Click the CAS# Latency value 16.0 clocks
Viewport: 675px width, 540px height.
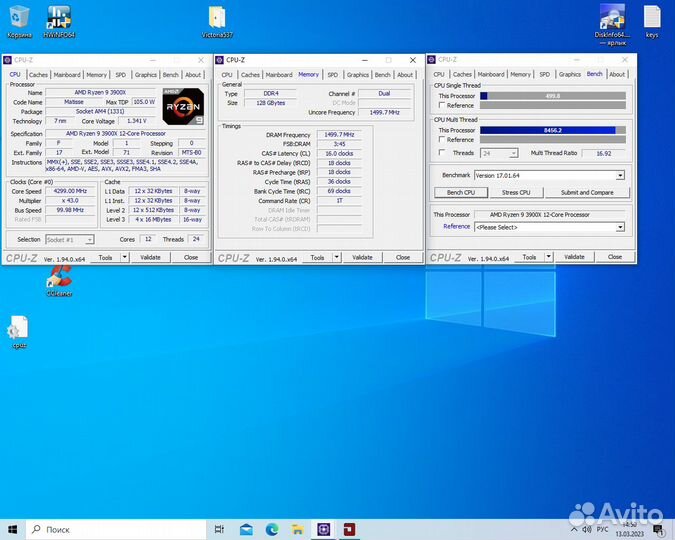pyautogui.click(x=339, y=153)
